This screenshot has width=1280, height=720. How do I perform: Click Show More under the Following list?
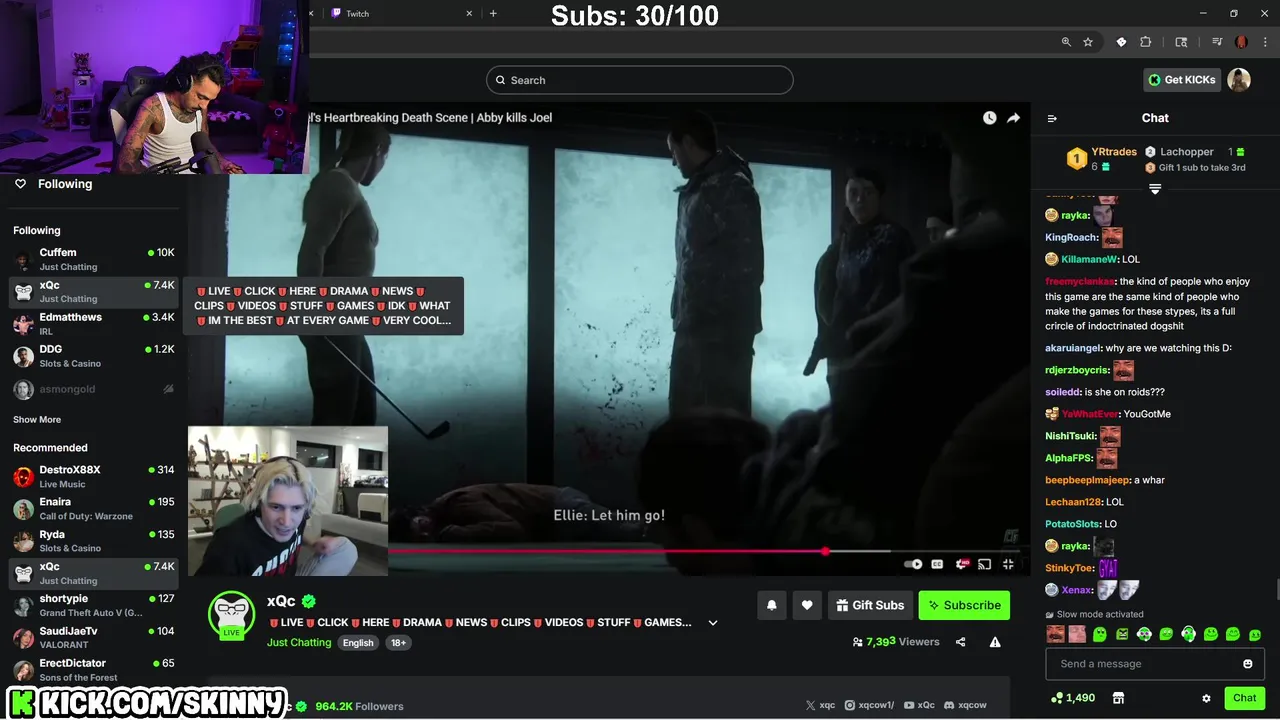pos(37,420)
